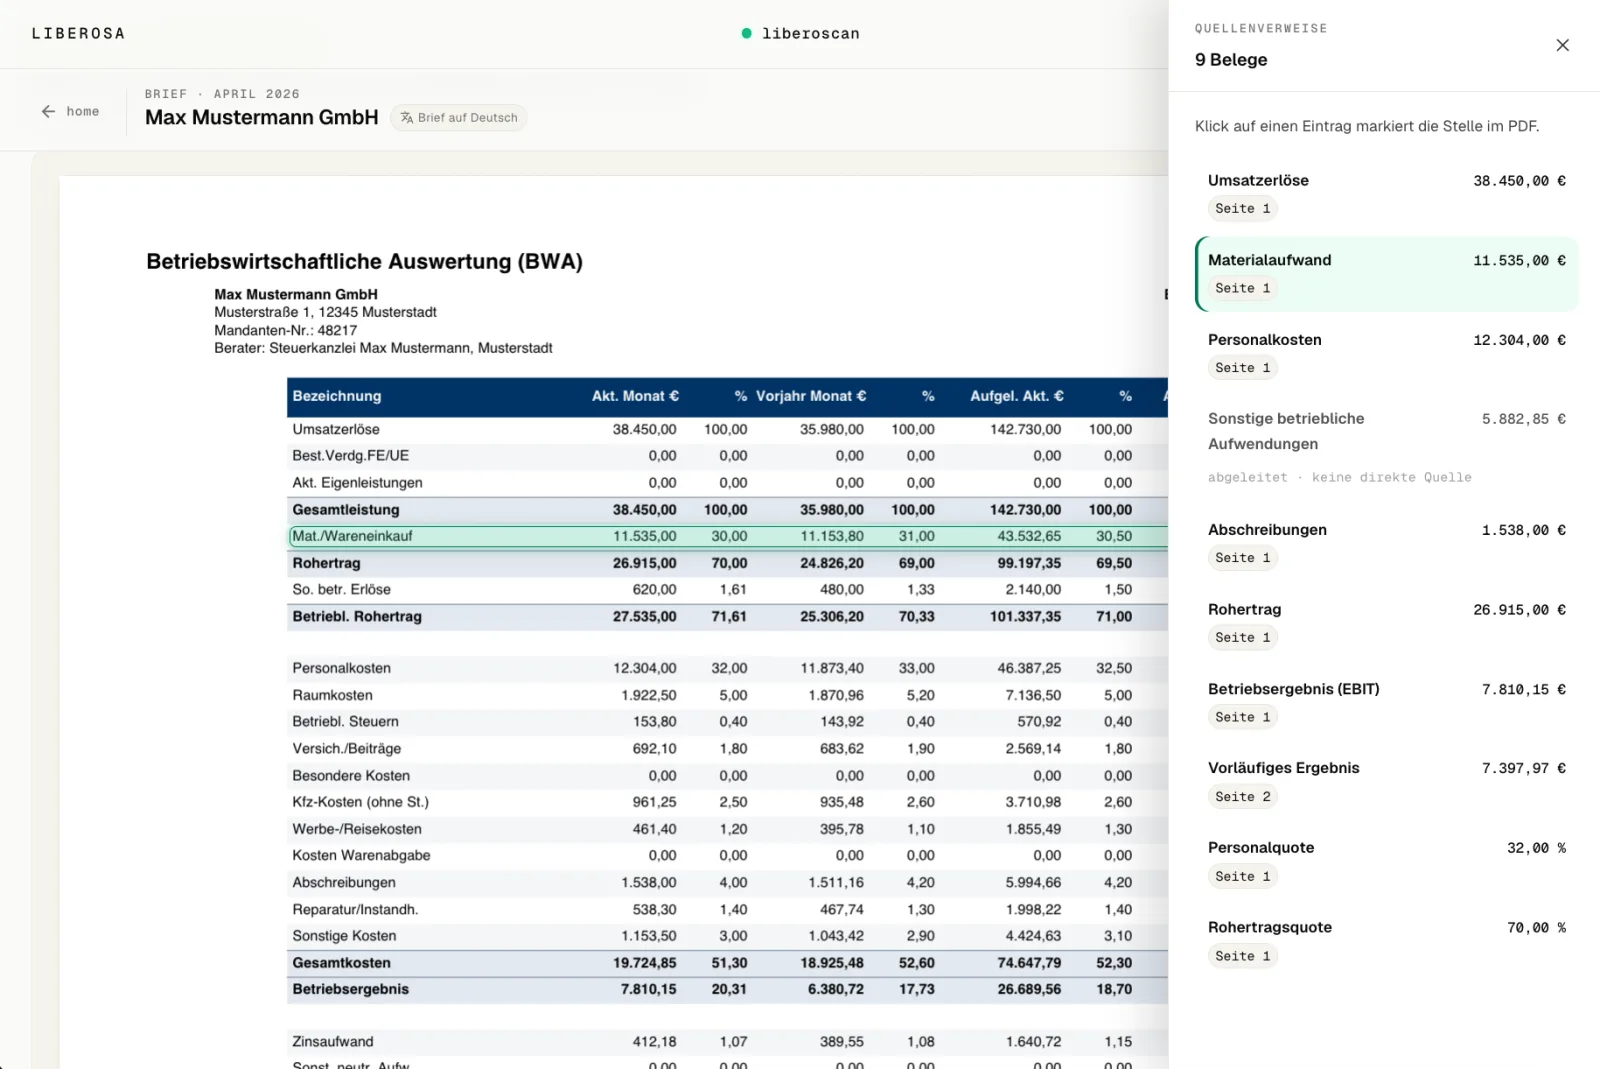This screenshot has height=1069, width=1600.
Task: Select the Personalkosten source entry
Action: (x=1386, y=353)
